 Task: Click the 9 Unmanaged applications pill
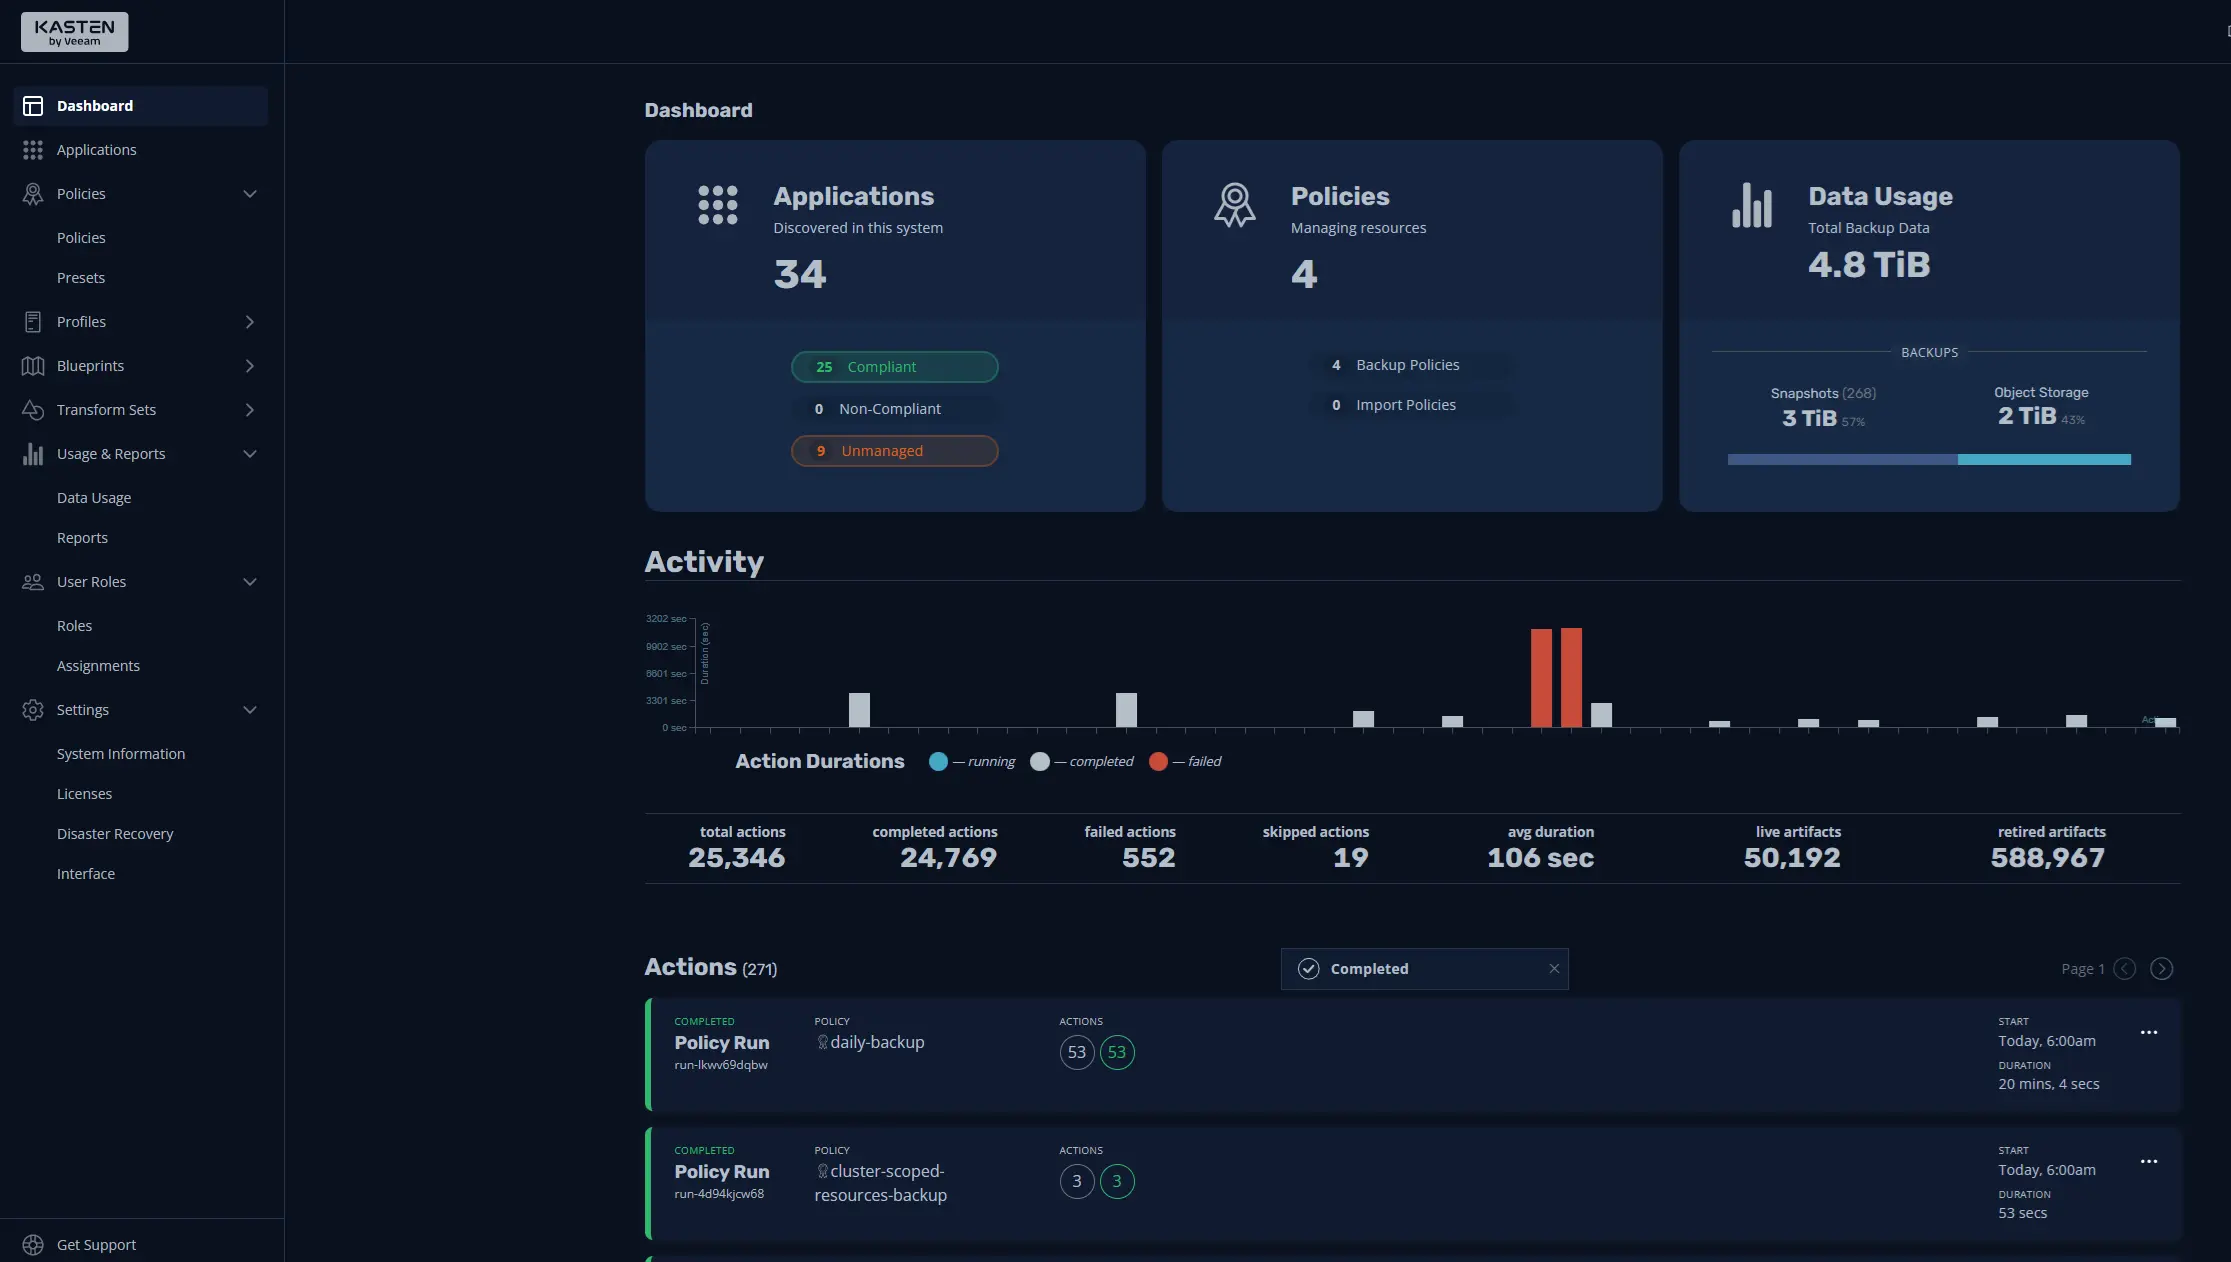click(894, 451)
